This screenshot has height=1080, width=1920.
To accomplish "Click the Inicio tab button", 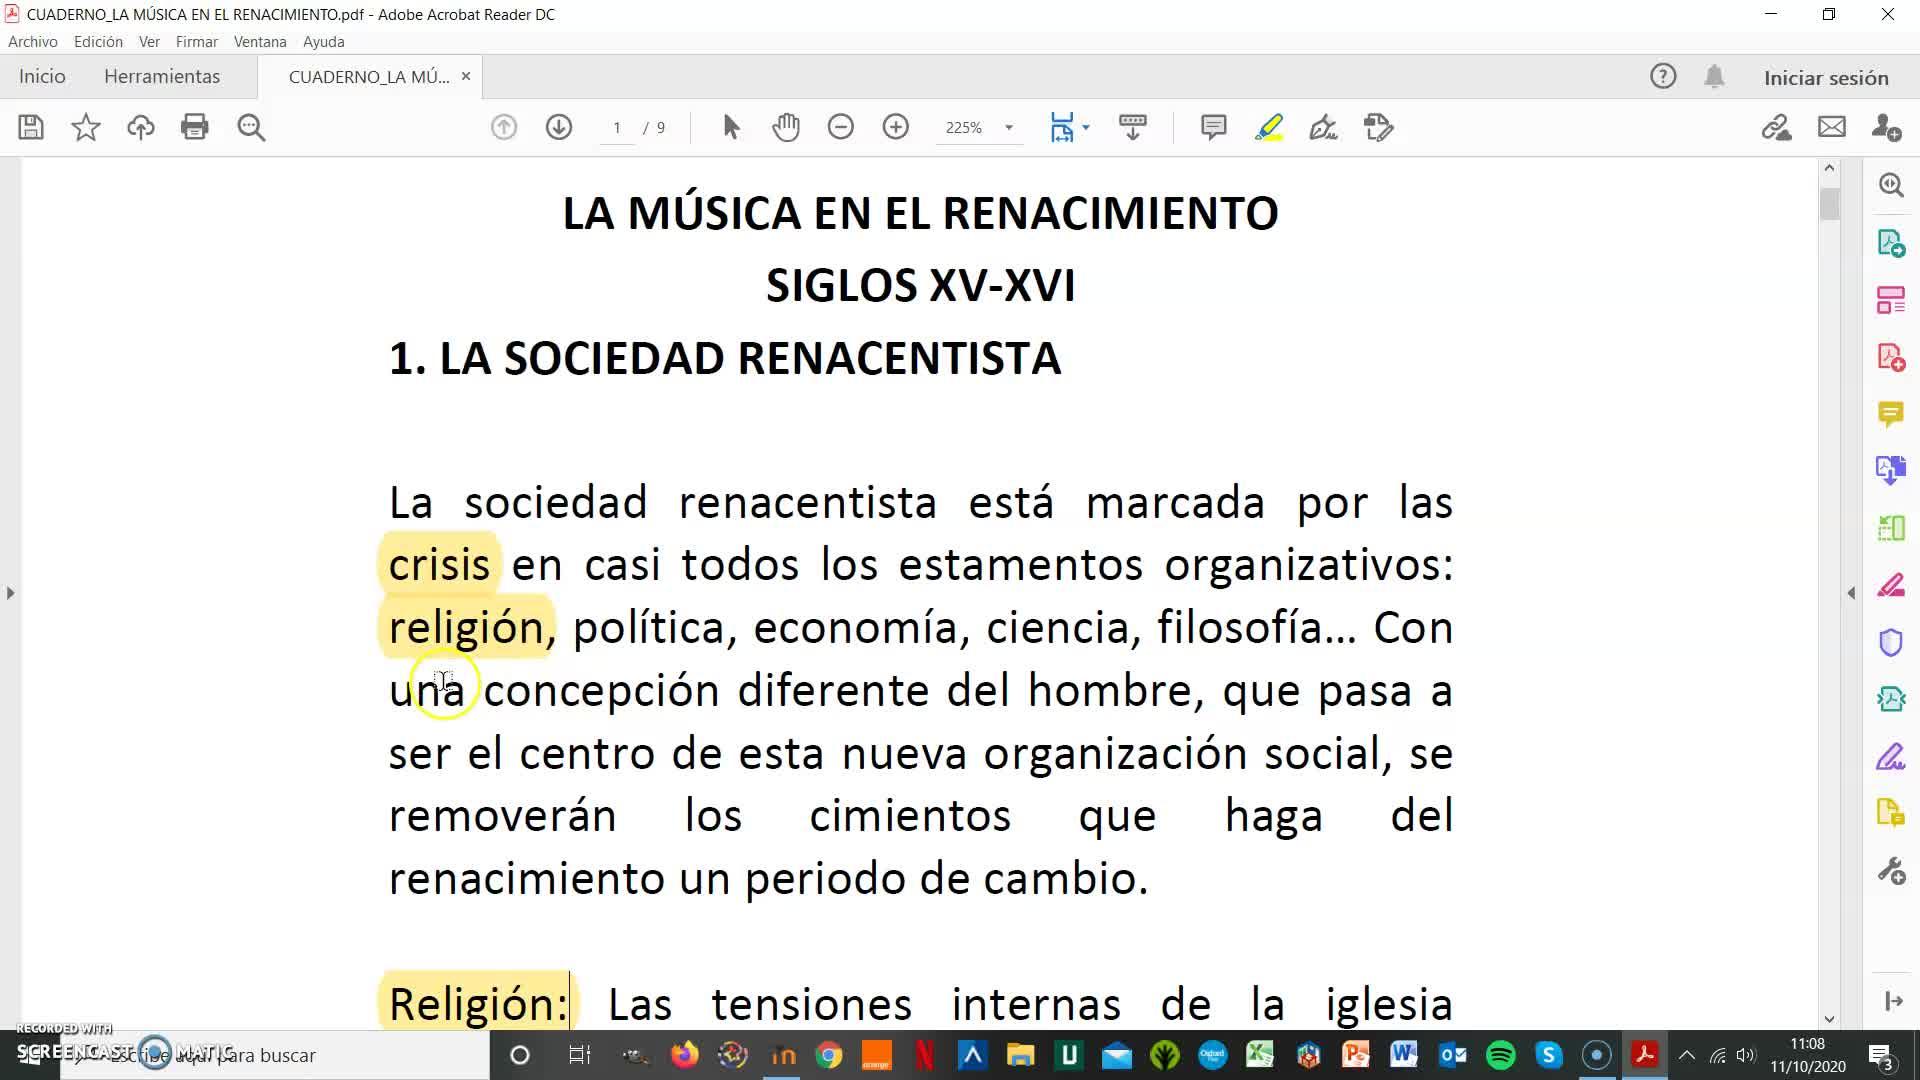I will [42, 77].
